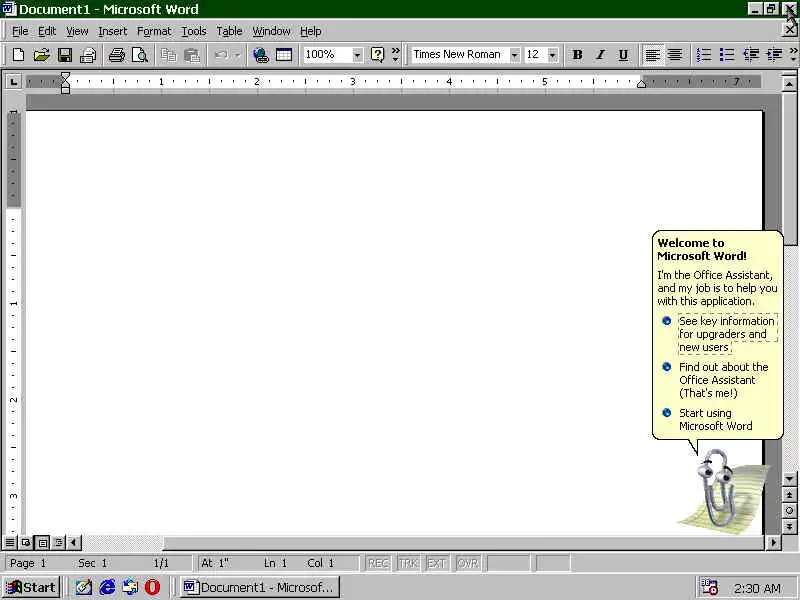This screenshot has height=600, width=800.
Task: Click the right indent ruler marker
Action: [642, 84]
